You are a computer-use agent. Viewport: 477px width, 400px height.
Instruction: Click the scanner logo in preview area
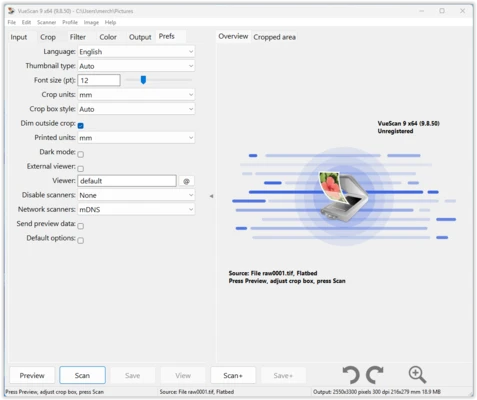[344, 196]
